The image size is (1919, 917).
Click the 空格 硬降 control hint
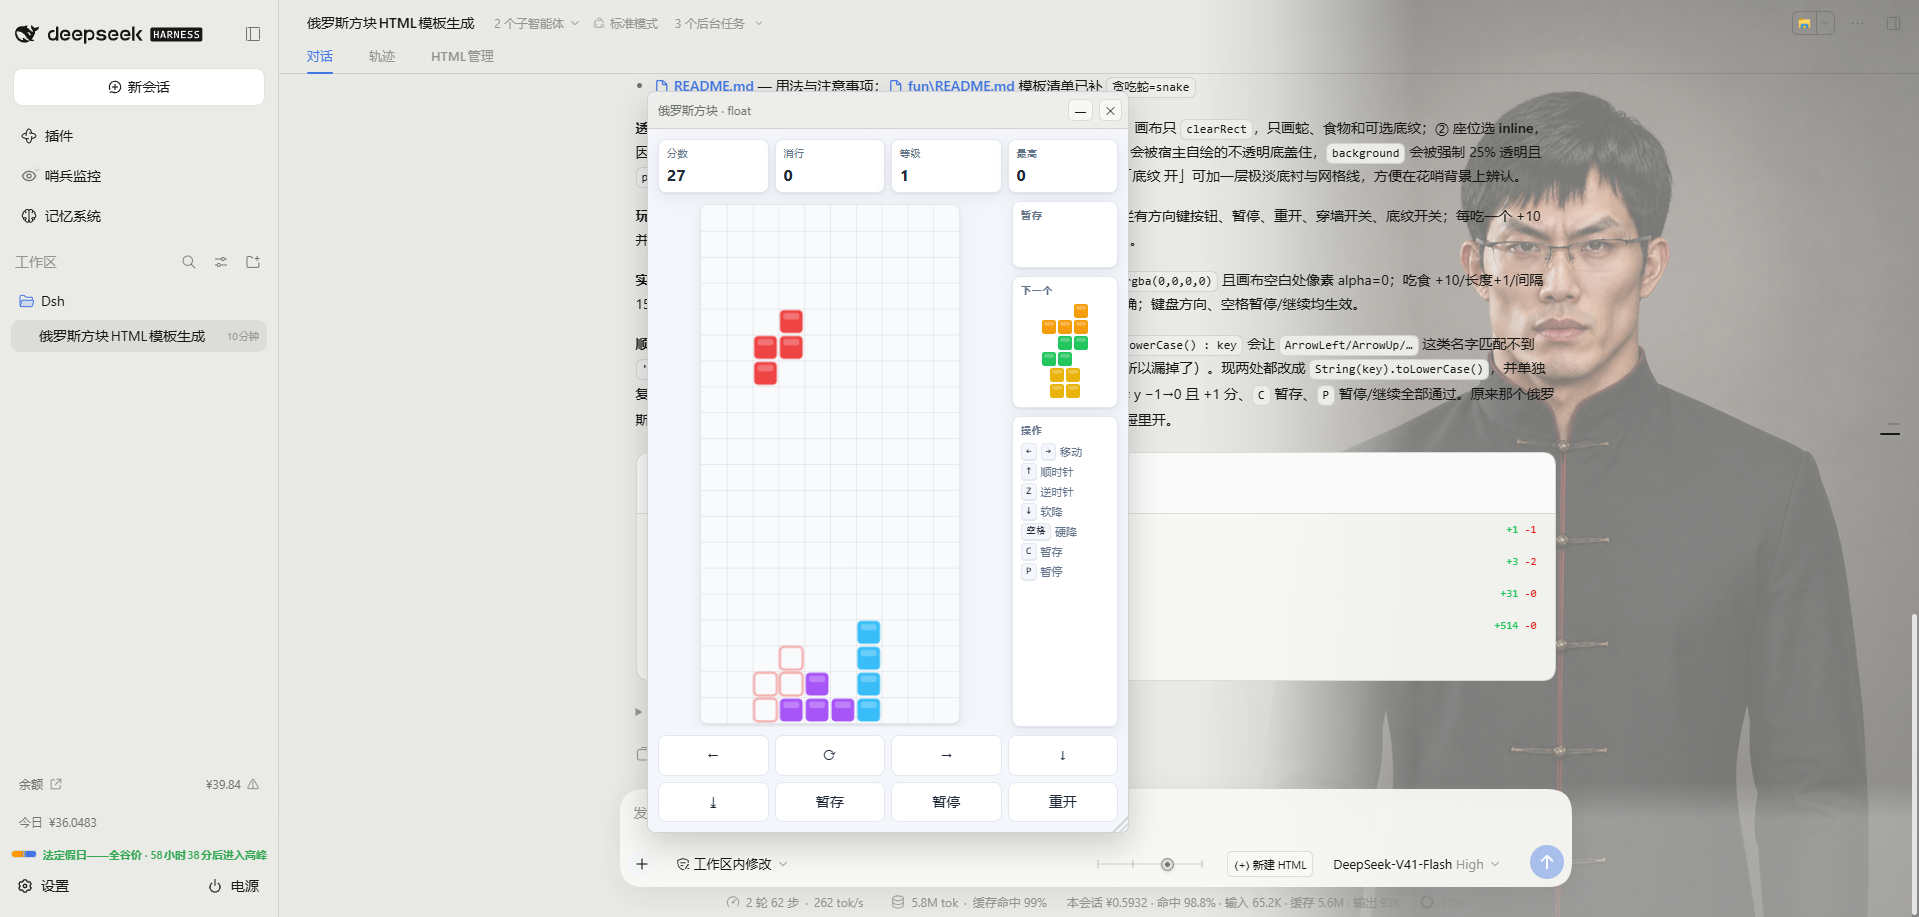pos(1050,532)
